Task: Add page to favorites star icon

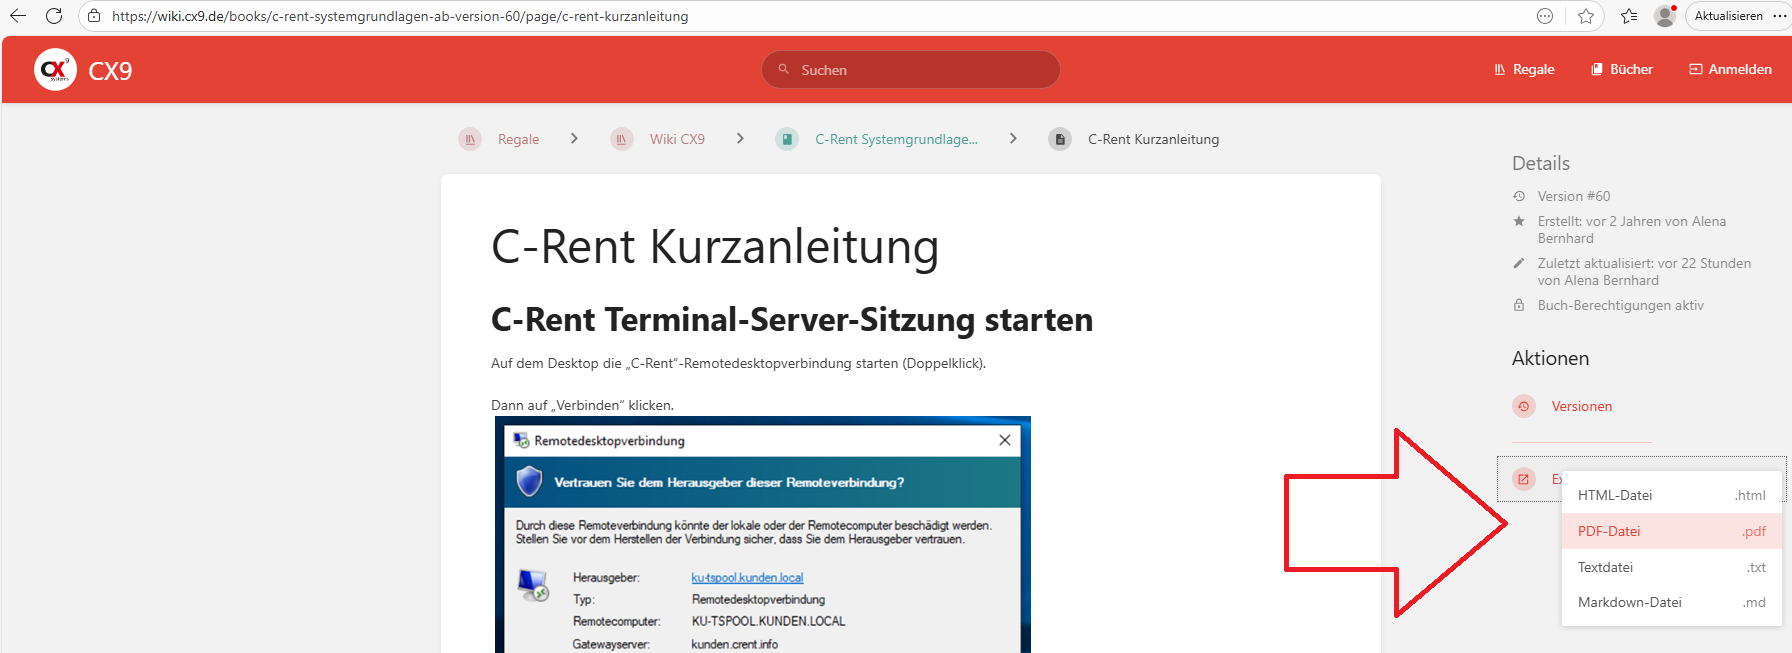Action: tap(1586, 16)
